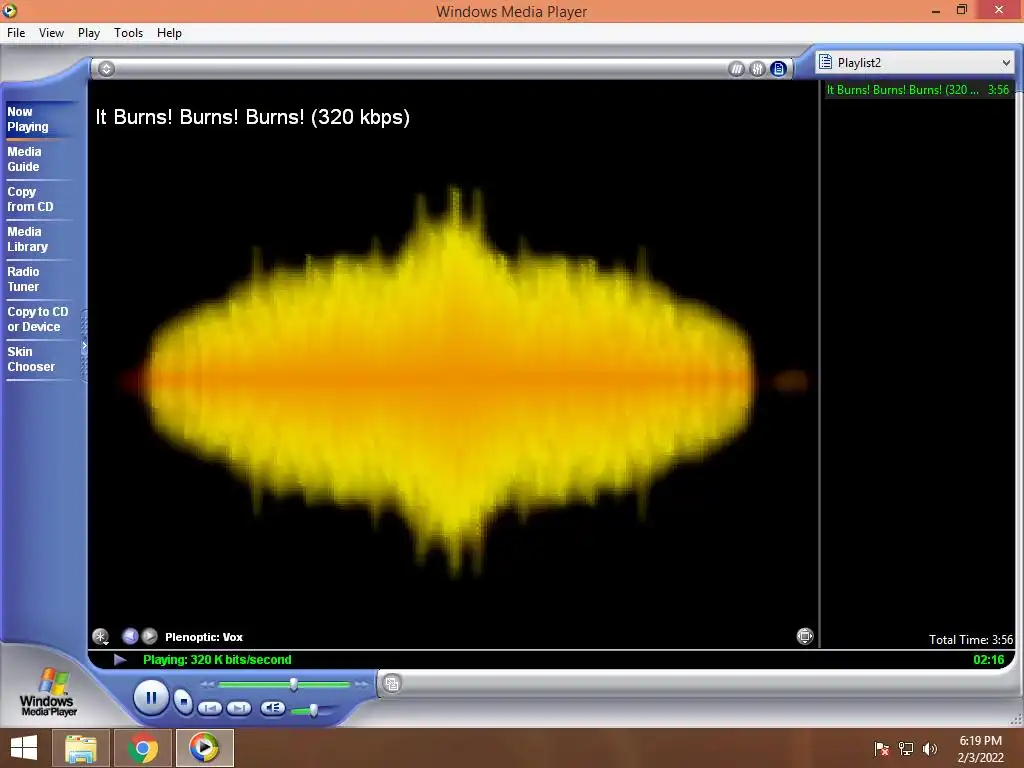Click the song title text in visualization area

point(253,117)
